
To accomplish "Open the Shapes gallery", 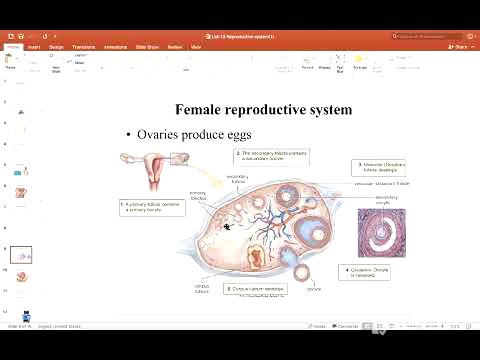I will (x=325, y=63).
